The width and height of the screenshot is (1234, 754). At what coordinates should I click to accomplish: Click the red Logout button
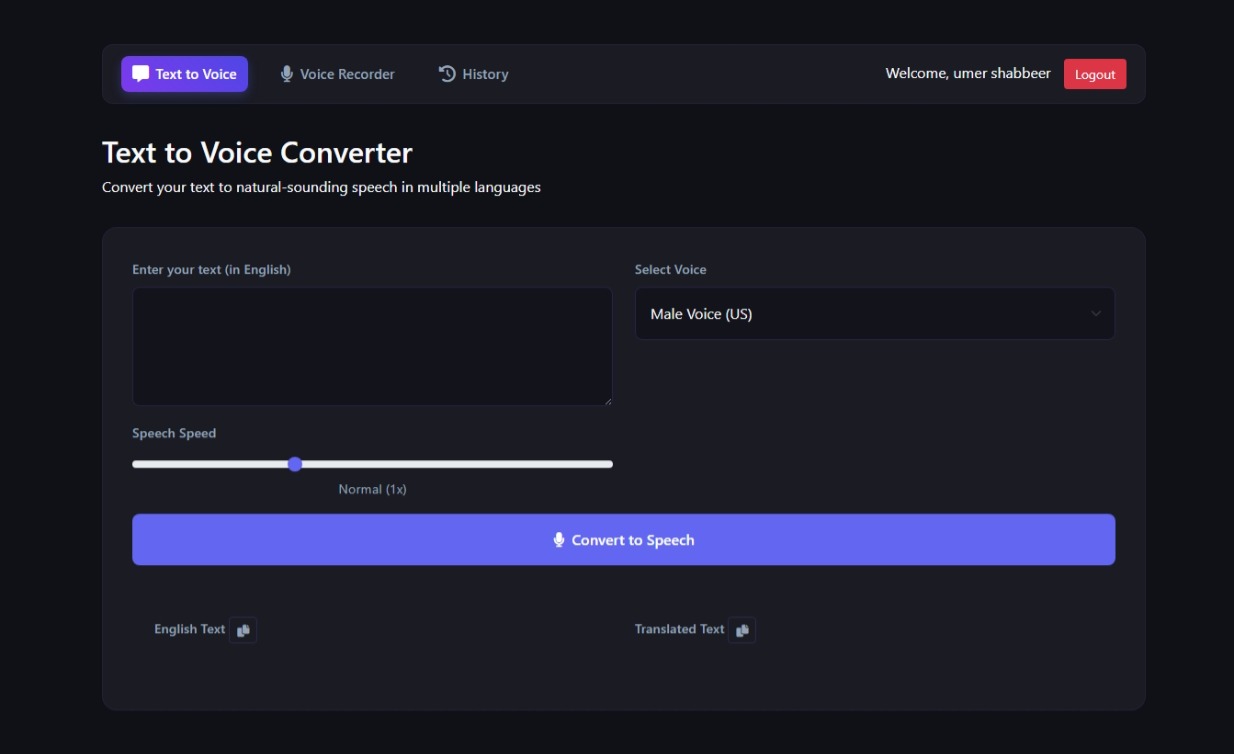[x=1095, y=74]
